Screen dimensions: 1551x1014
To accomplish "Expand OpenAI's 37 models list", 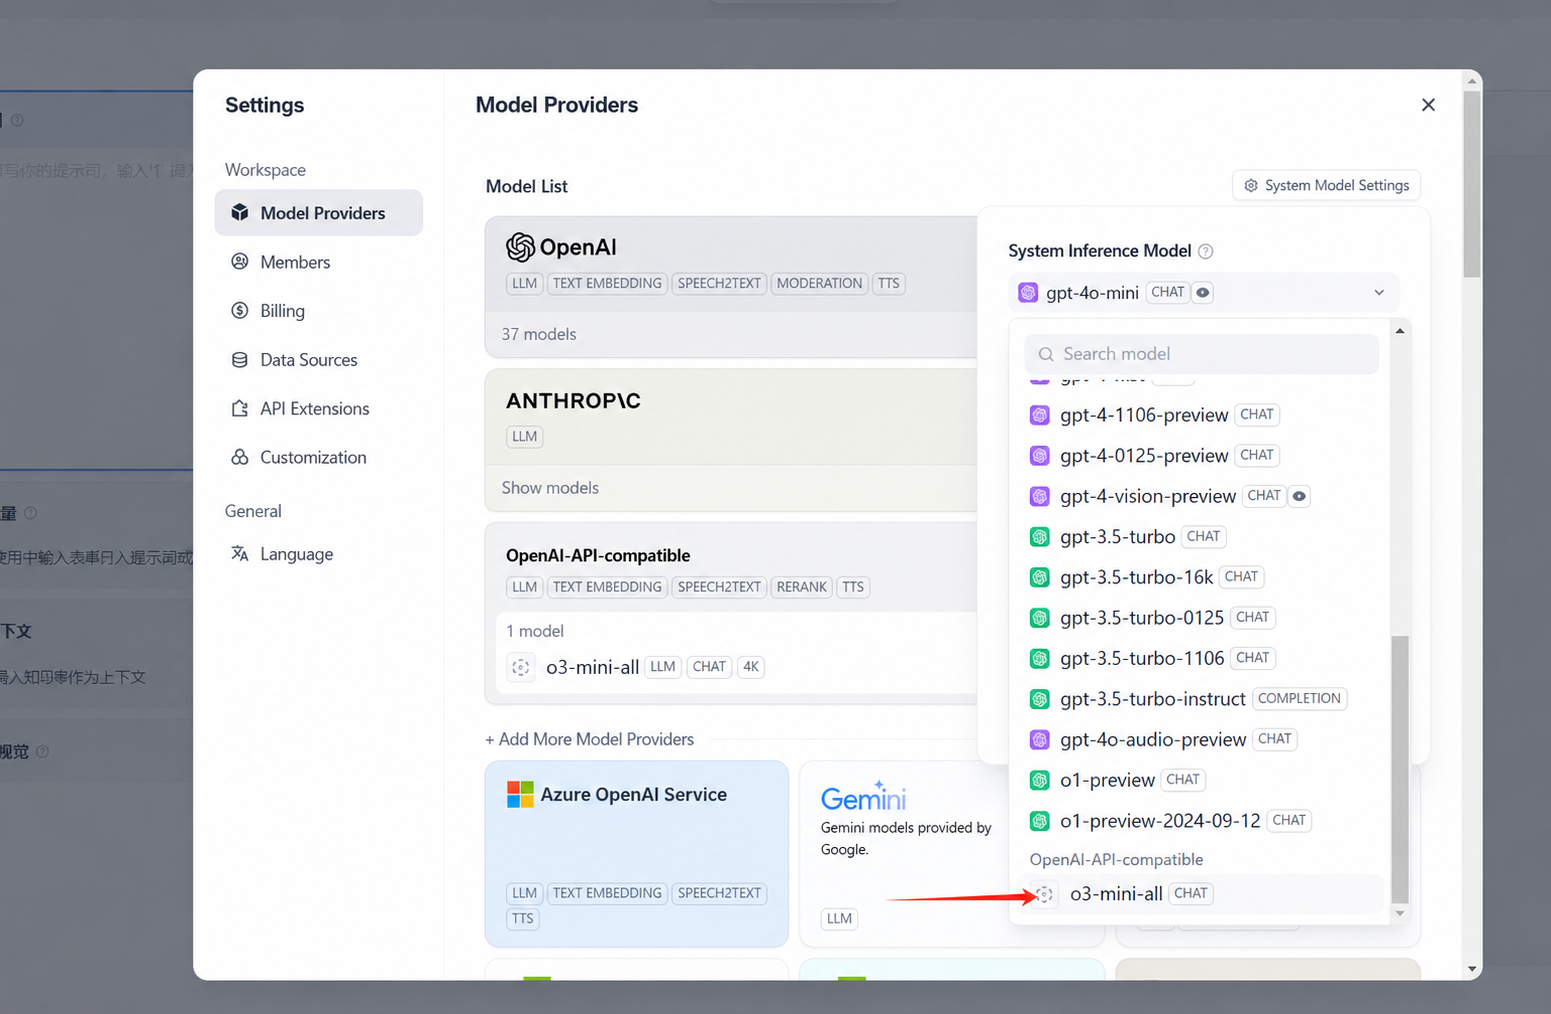I will point(539,334).
